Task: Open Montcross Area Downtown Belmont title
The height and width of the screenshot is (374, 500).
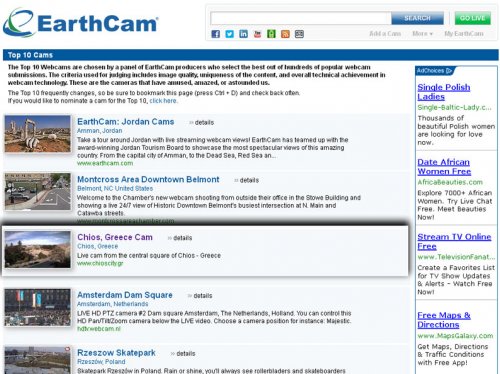Action: coord(148,179)
